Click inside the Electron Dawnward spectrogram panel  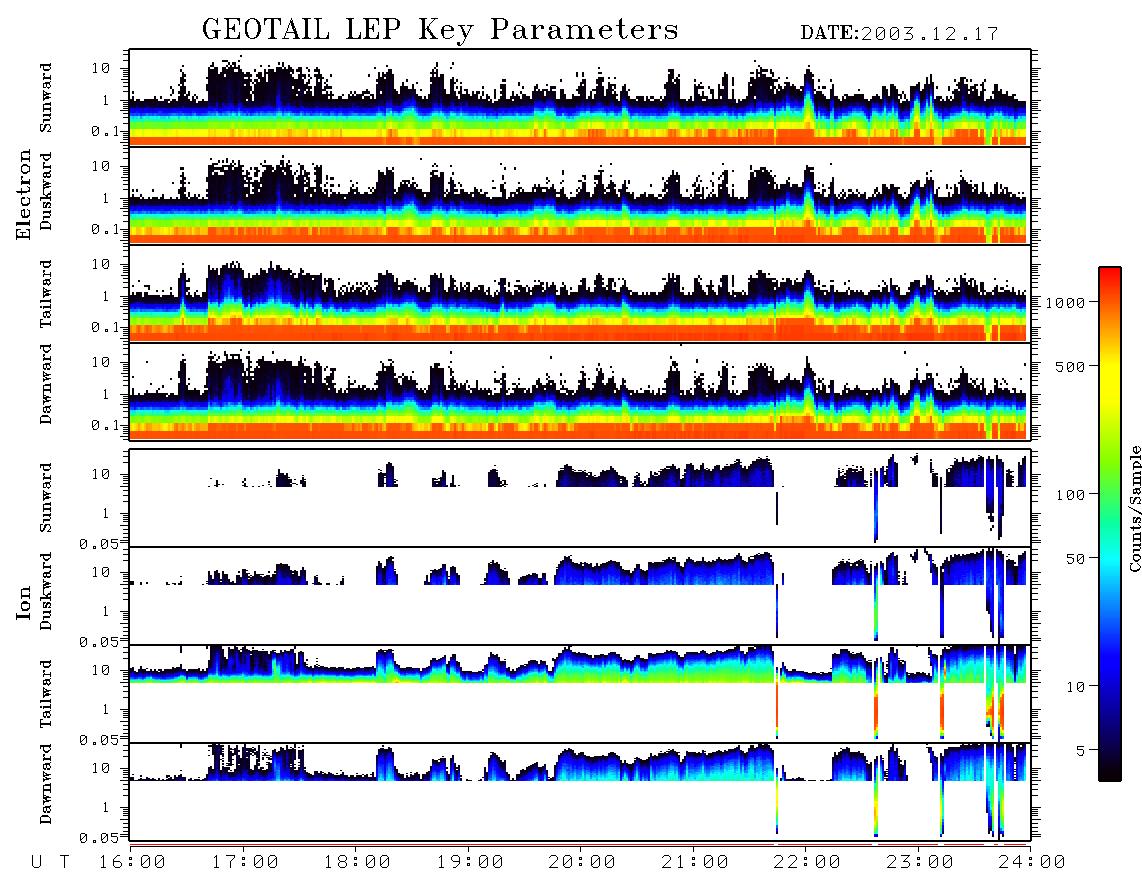pos(580,391)
